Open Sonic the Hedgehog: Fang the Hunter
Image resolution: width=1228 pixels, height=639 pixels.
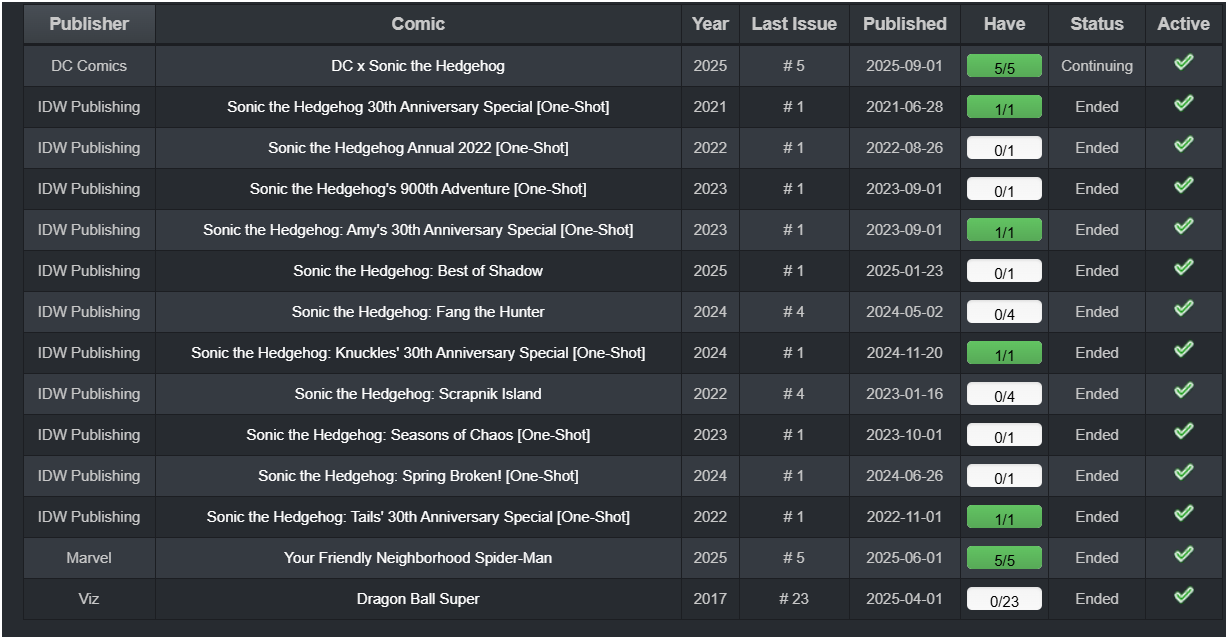(x=418, y=312)
